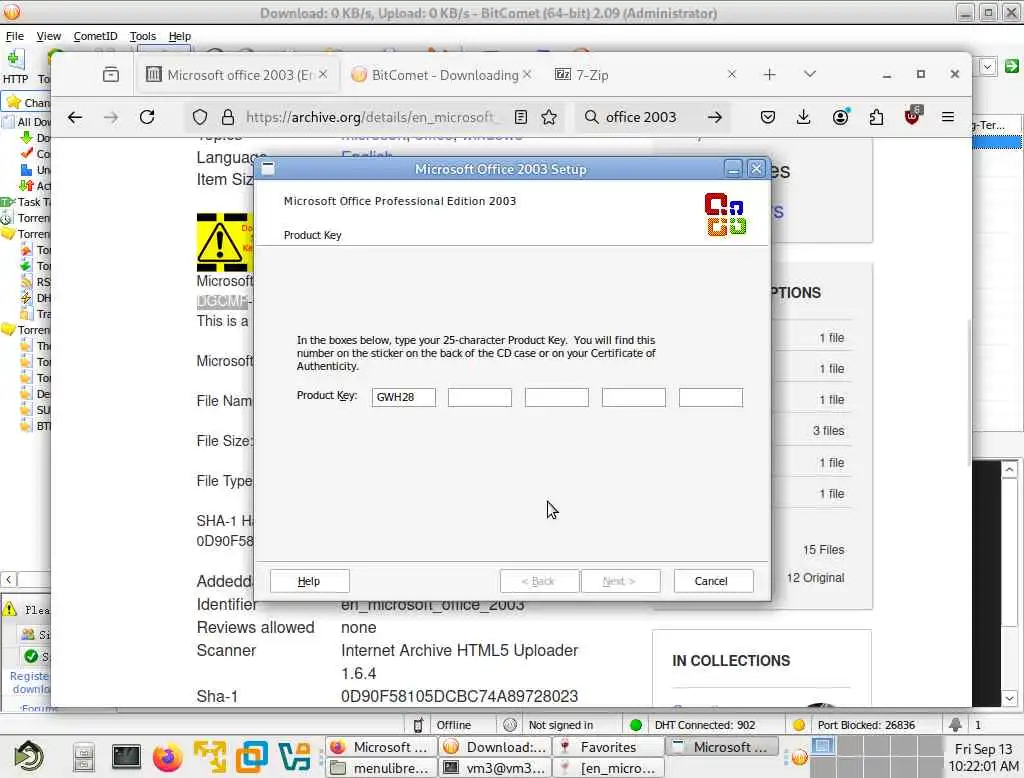The image size is (1024, 778).
Task: Open BitComet View menu
Action: (48, 36)
